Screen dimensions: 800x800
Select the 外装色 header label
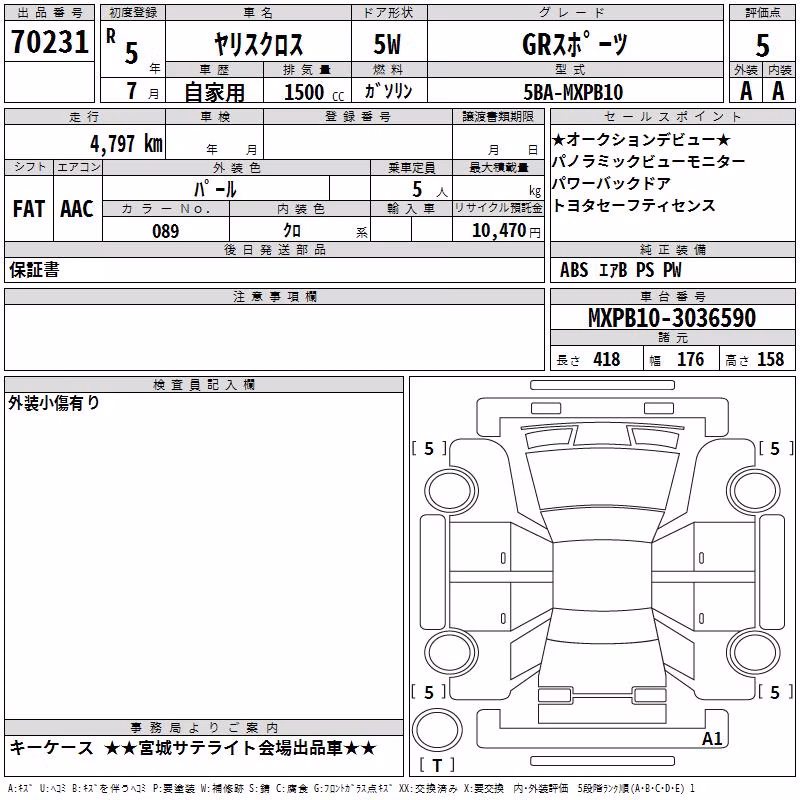tap(236, 167)
